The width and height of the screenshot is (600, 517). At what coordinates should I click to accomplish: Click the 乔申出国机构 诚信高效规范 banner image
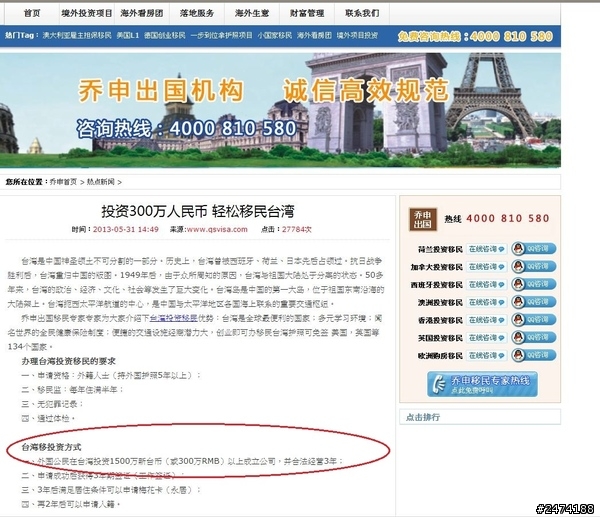[x=280, y=110]
